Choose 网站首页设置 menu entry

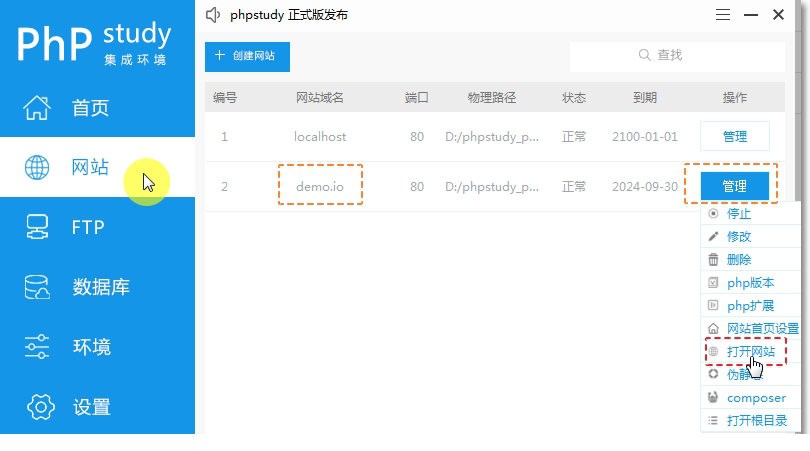pos(751,329)
